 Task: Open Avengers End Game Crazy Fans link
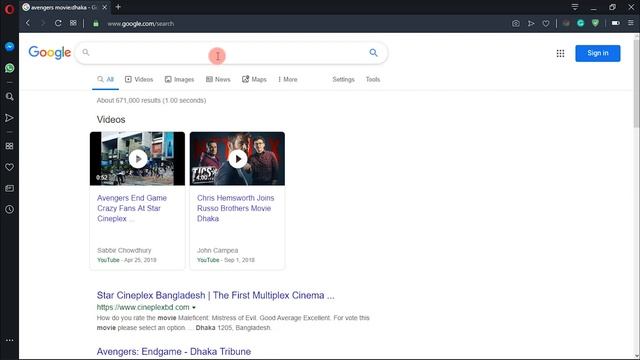click(x=132, y=208)
